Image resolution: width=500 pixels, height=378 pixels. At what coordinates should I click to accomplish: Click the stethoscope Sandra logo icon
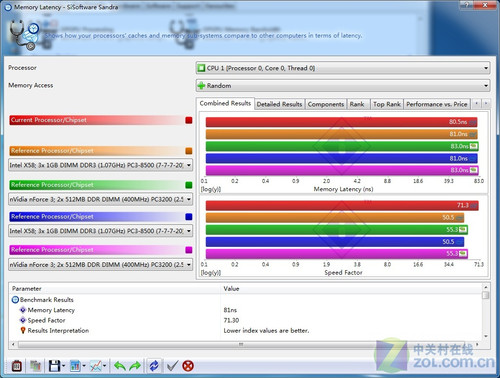(24, 35)
